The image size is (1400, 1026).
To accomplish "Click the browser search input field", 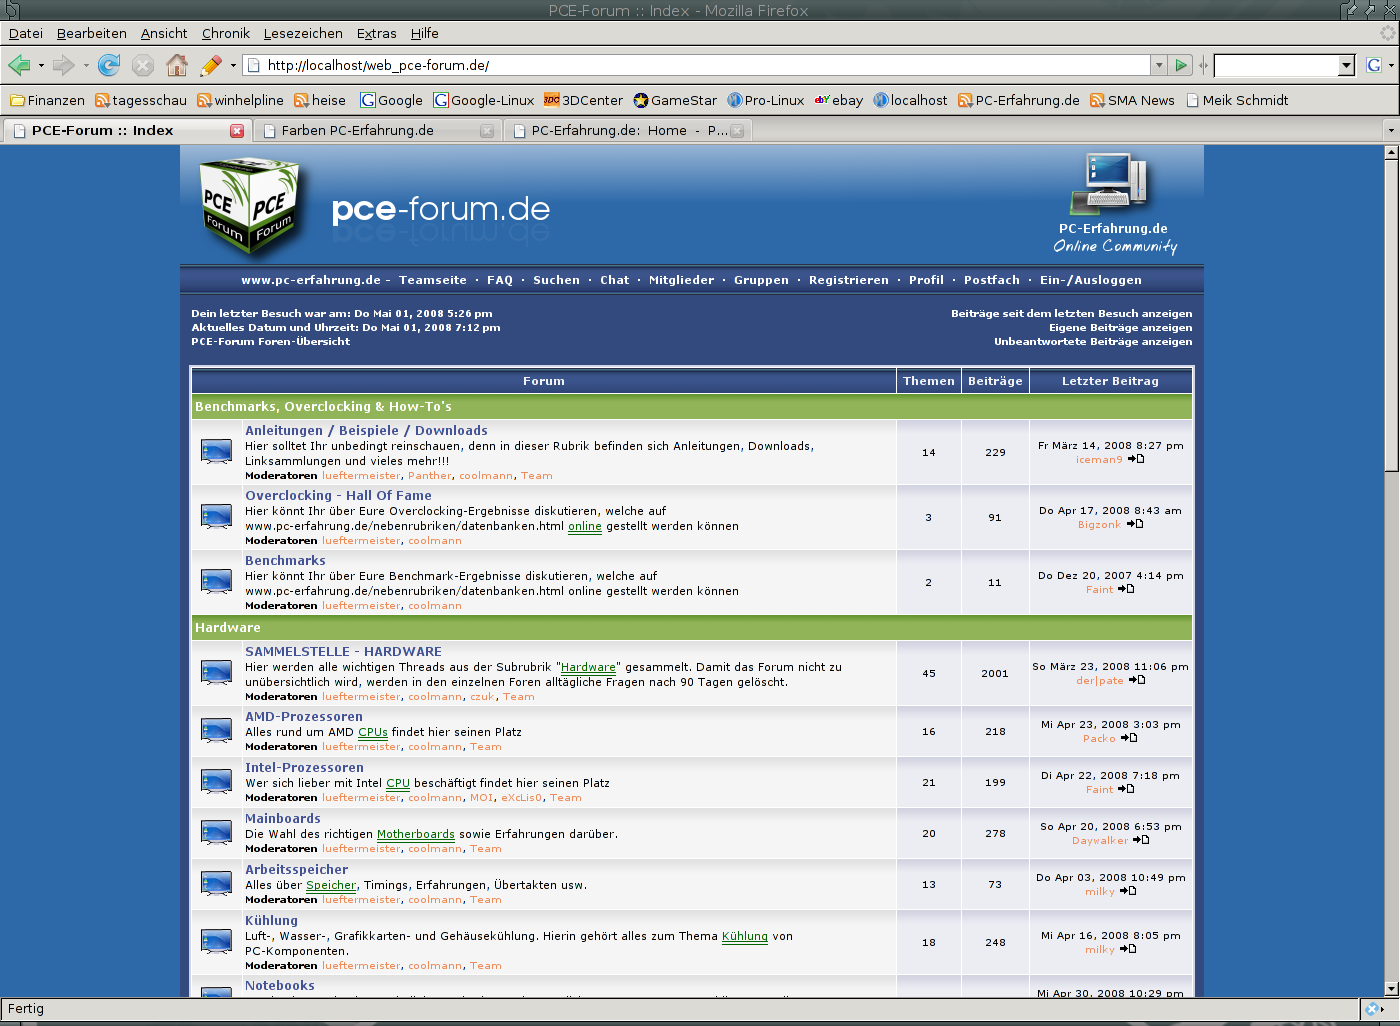I will pos(1276,65).
